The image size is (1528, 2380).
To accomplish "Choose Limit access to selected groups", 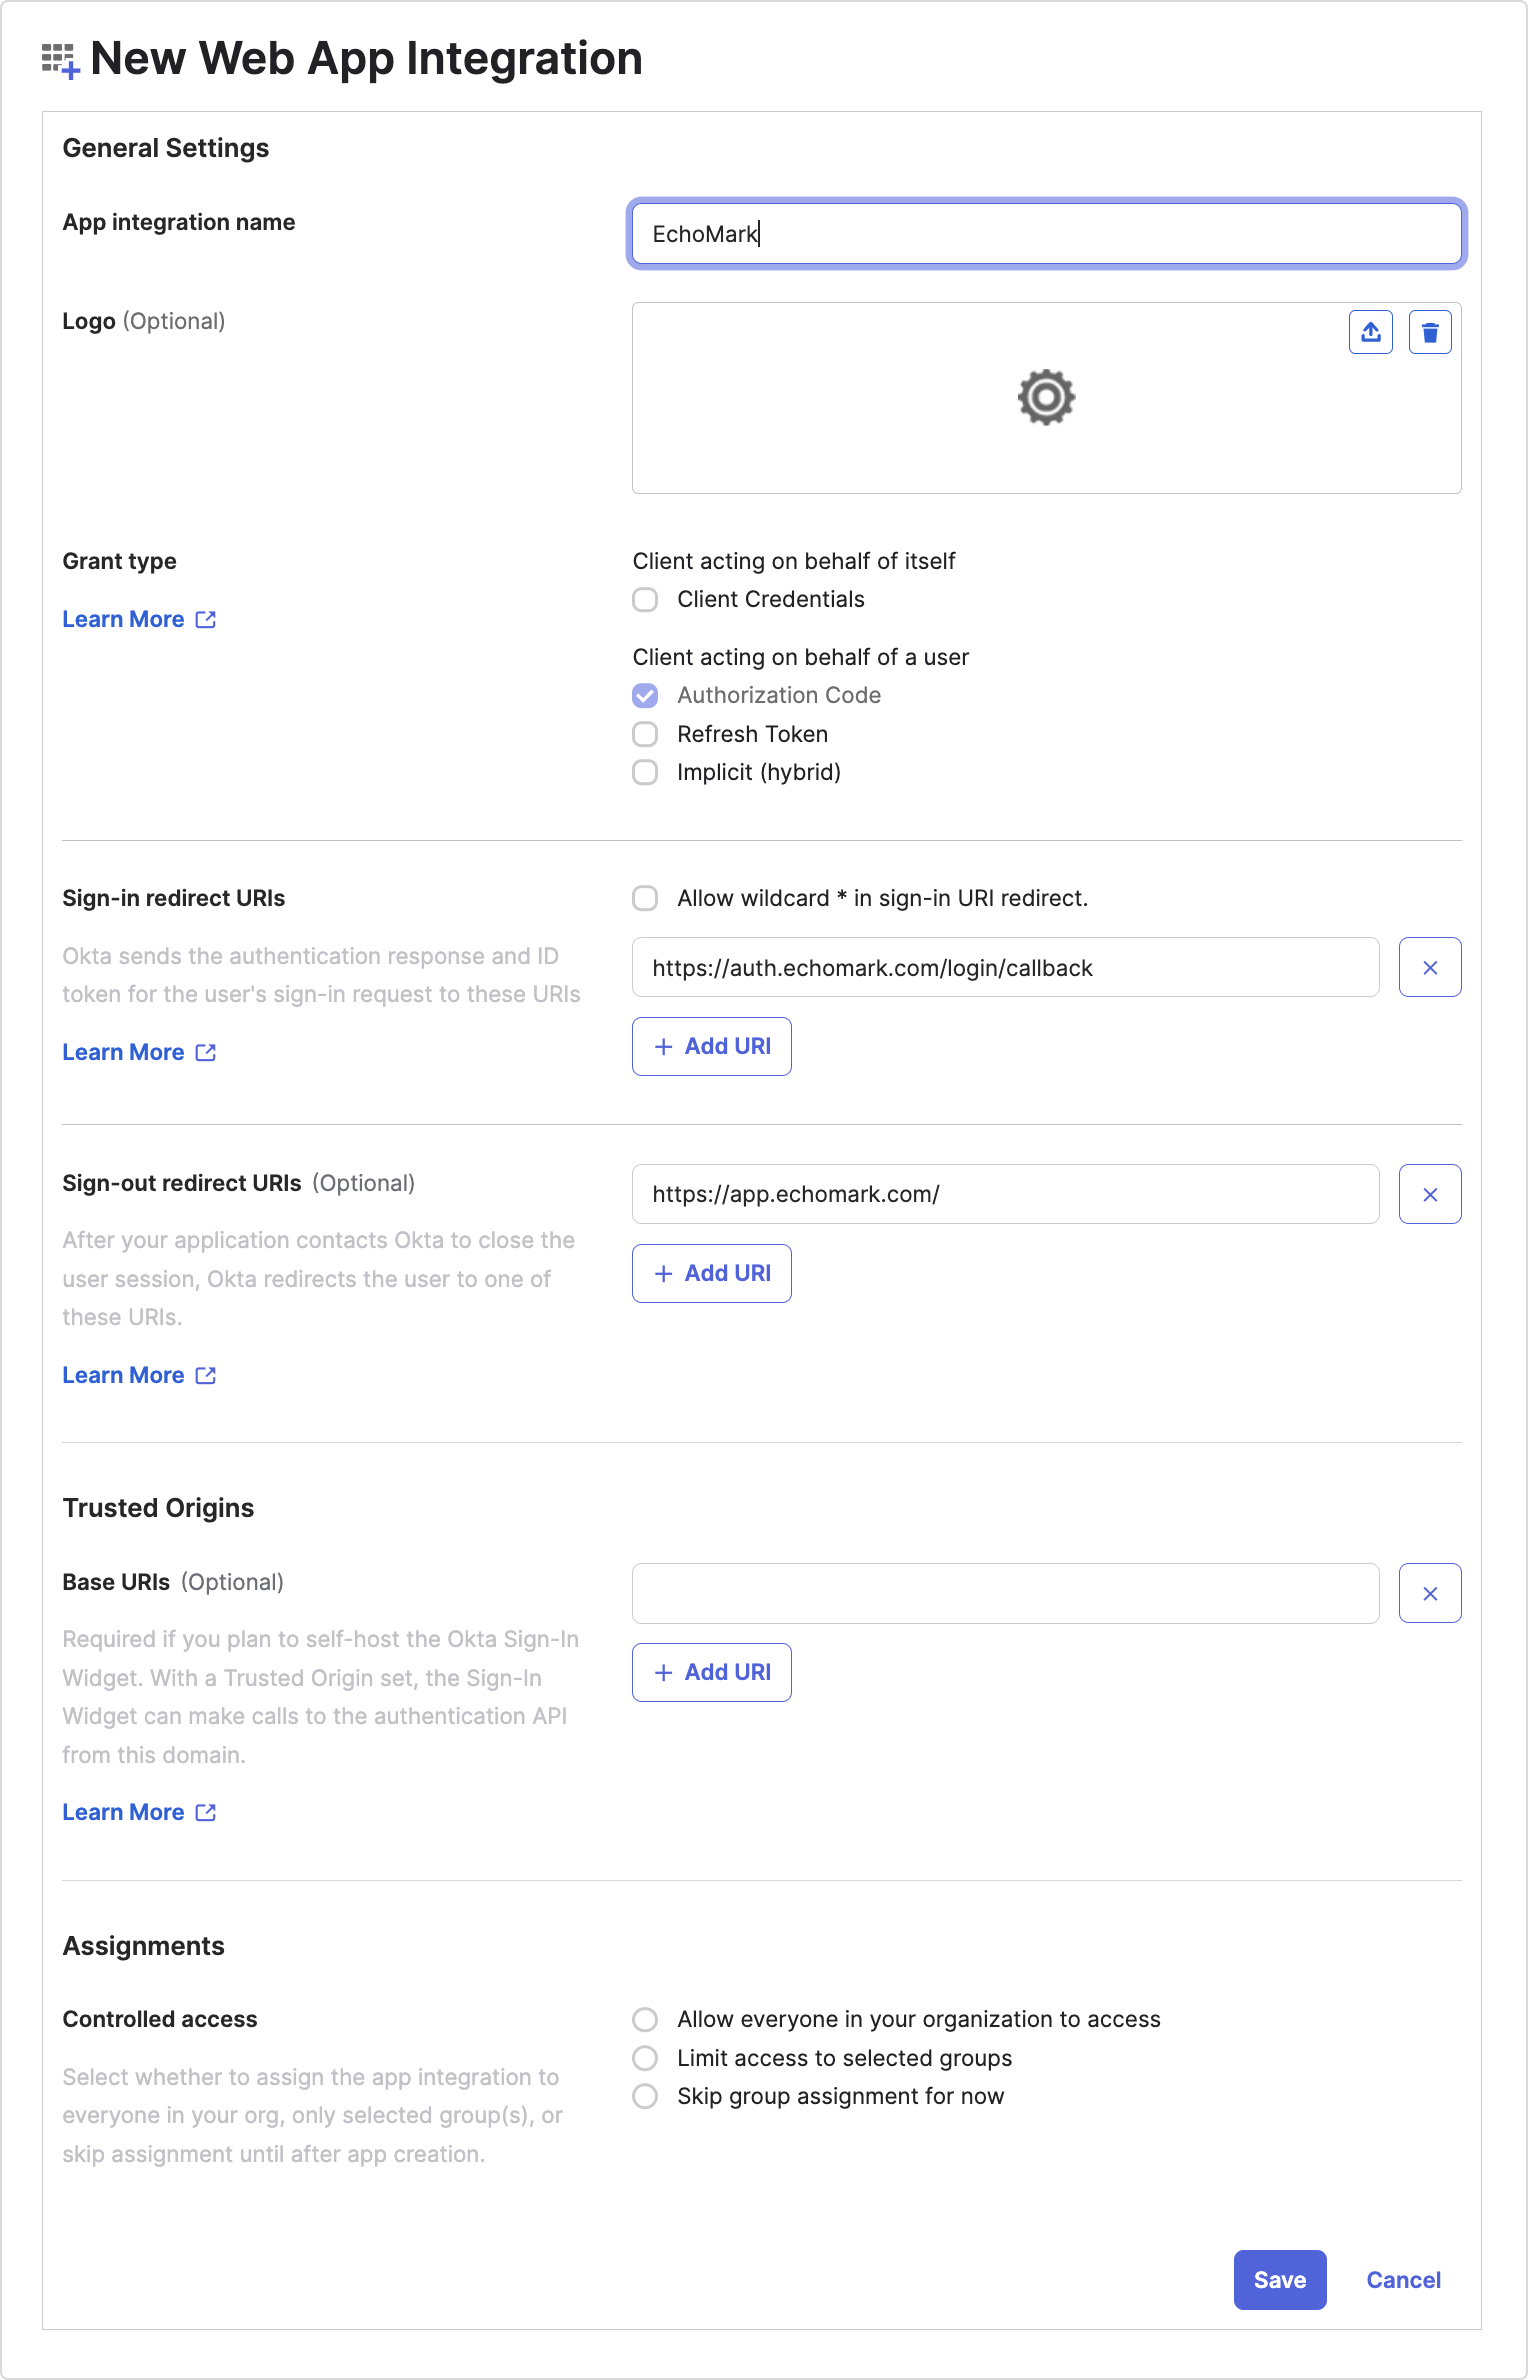I will tap(645, 2058).
